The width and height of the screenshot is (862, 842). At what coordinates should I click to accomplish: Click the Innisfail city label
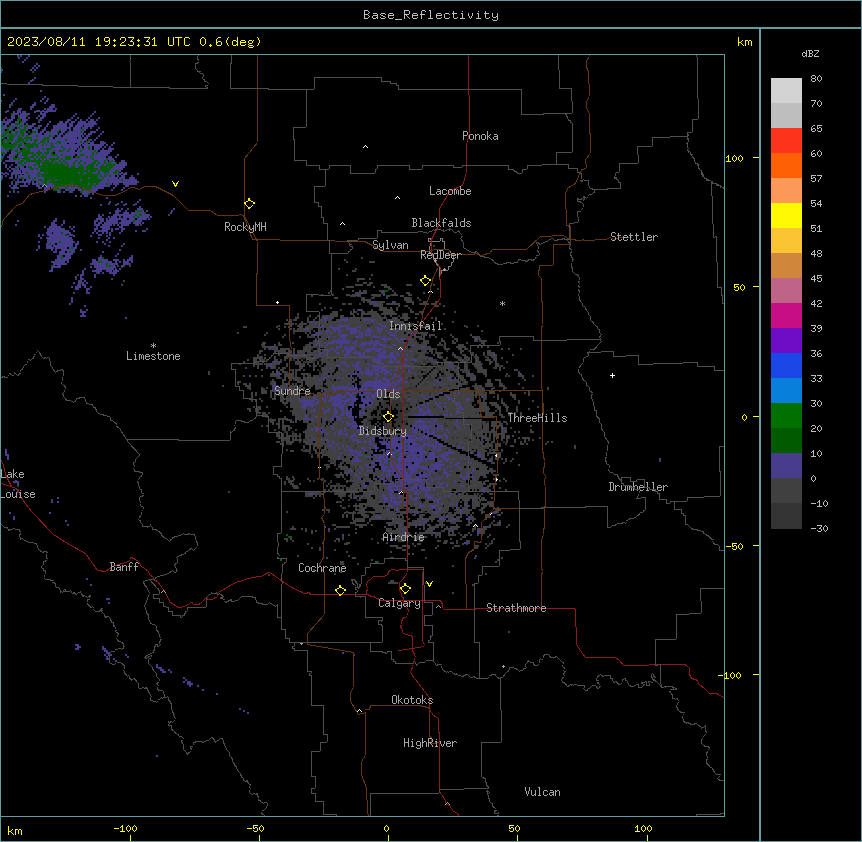point(416,326)
